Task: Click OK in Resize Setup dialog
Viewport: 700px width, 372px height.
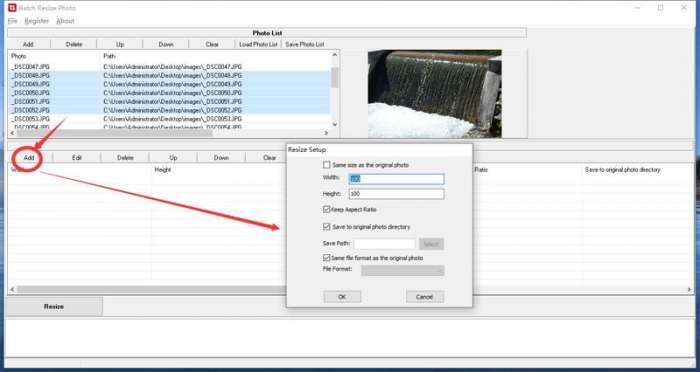Action: coord(342,297)
